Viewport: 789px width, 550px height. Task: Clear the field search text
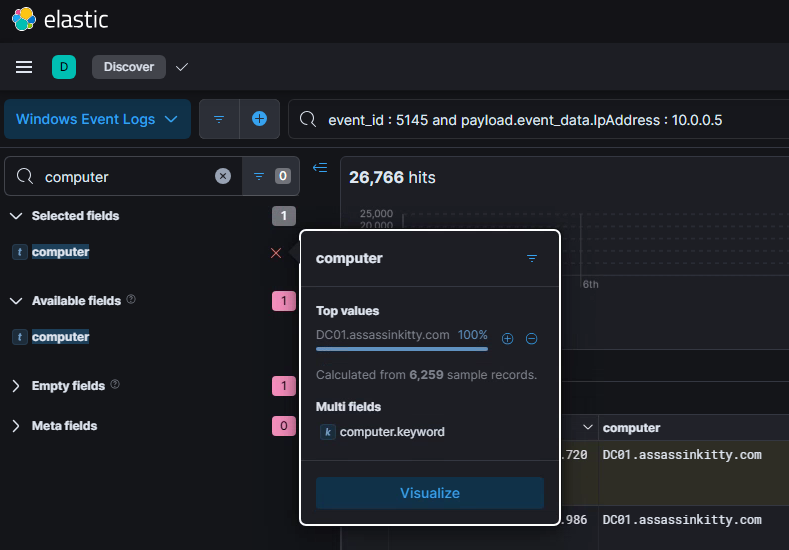(x=223, y=176)
